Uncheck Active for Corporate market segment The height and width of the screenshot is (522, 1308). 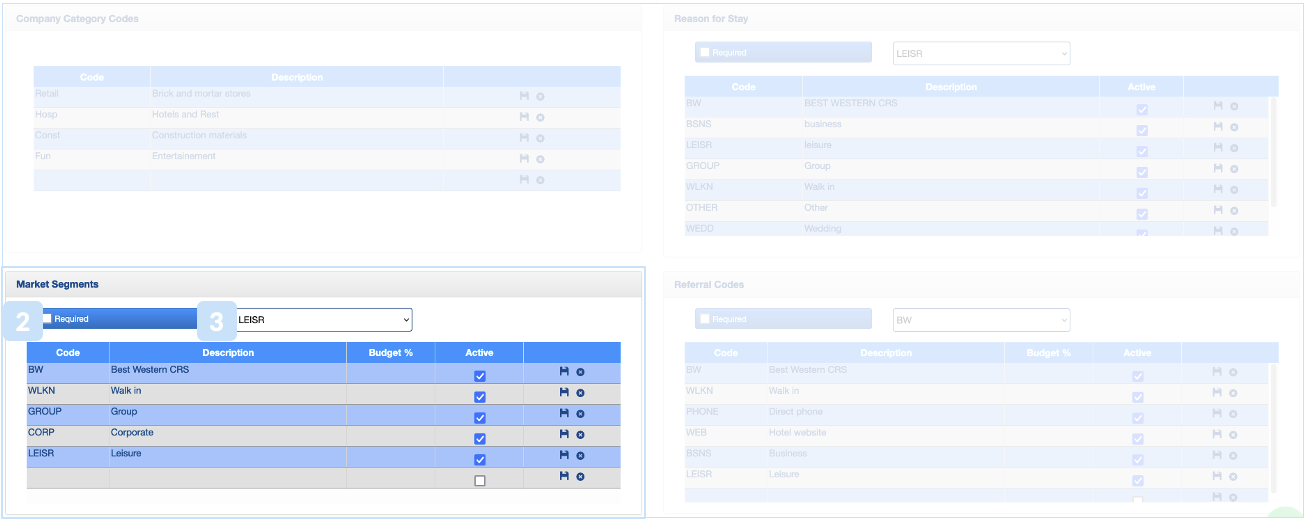coord(480,439)
